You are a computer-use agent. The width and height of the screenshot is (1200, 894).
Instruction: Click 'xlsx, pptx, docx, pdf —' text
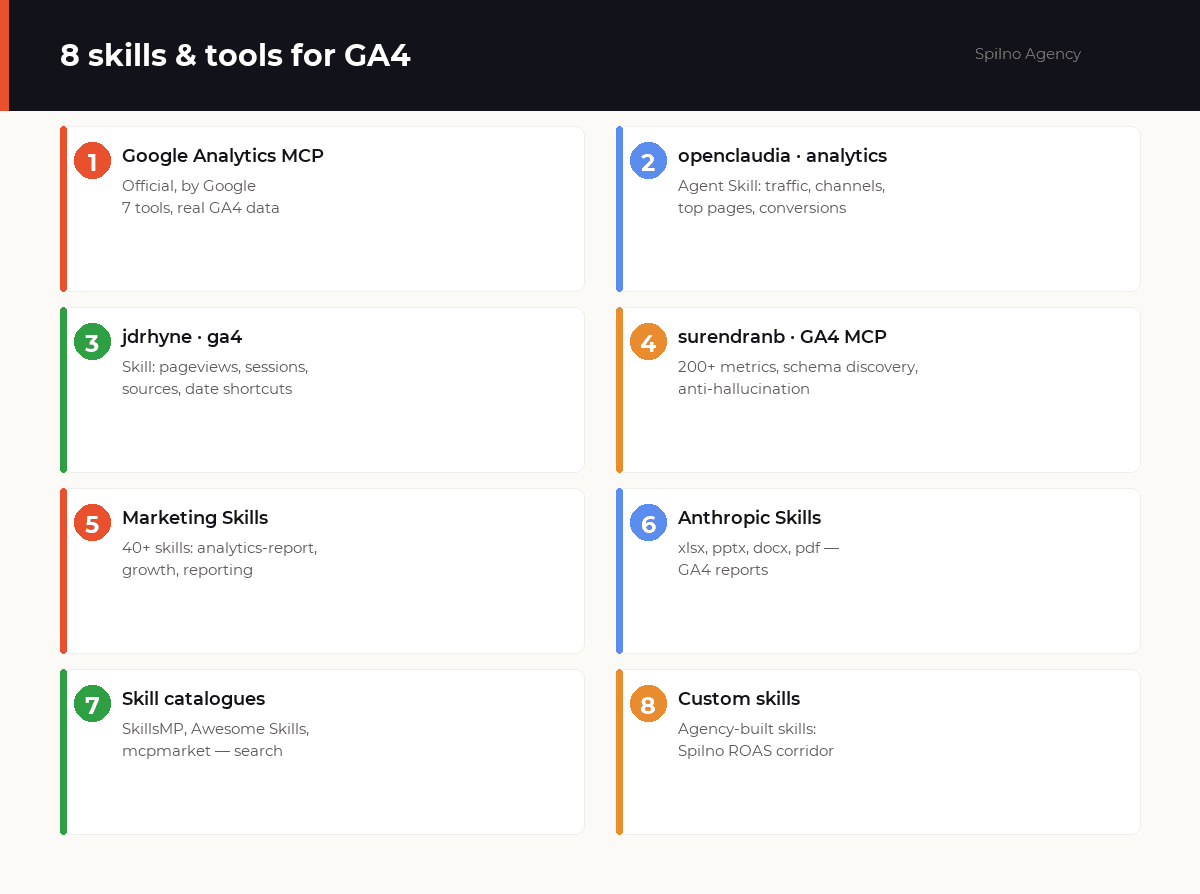pos(758,548)
